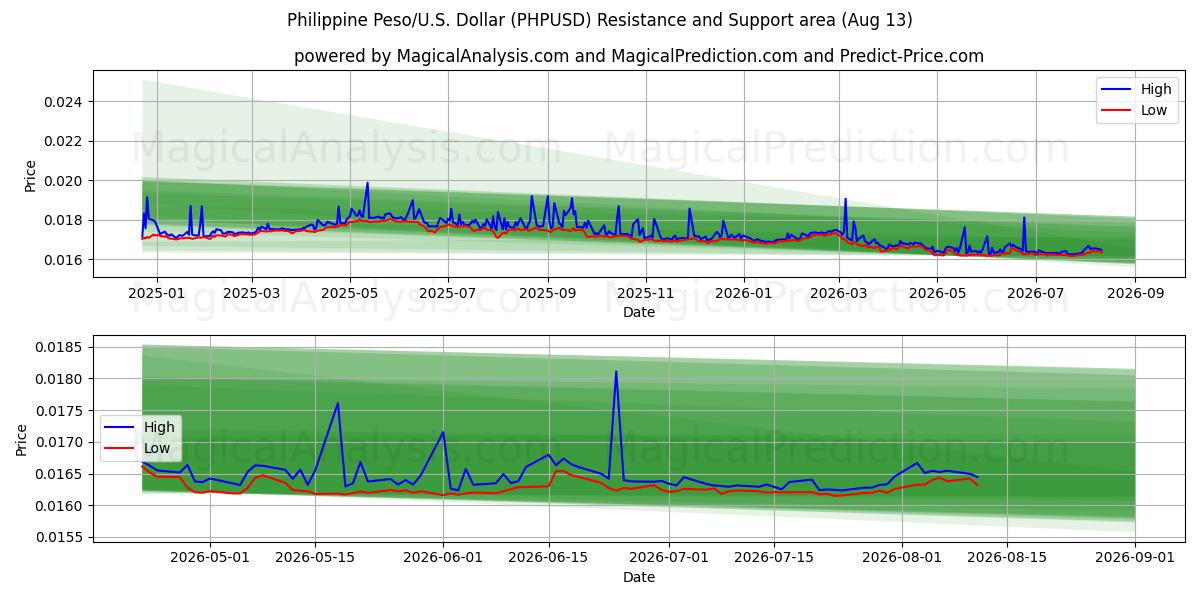Click the 'Date' x-axis label under the lower chart
The image size is (1200, 600).
click(639, 577)
